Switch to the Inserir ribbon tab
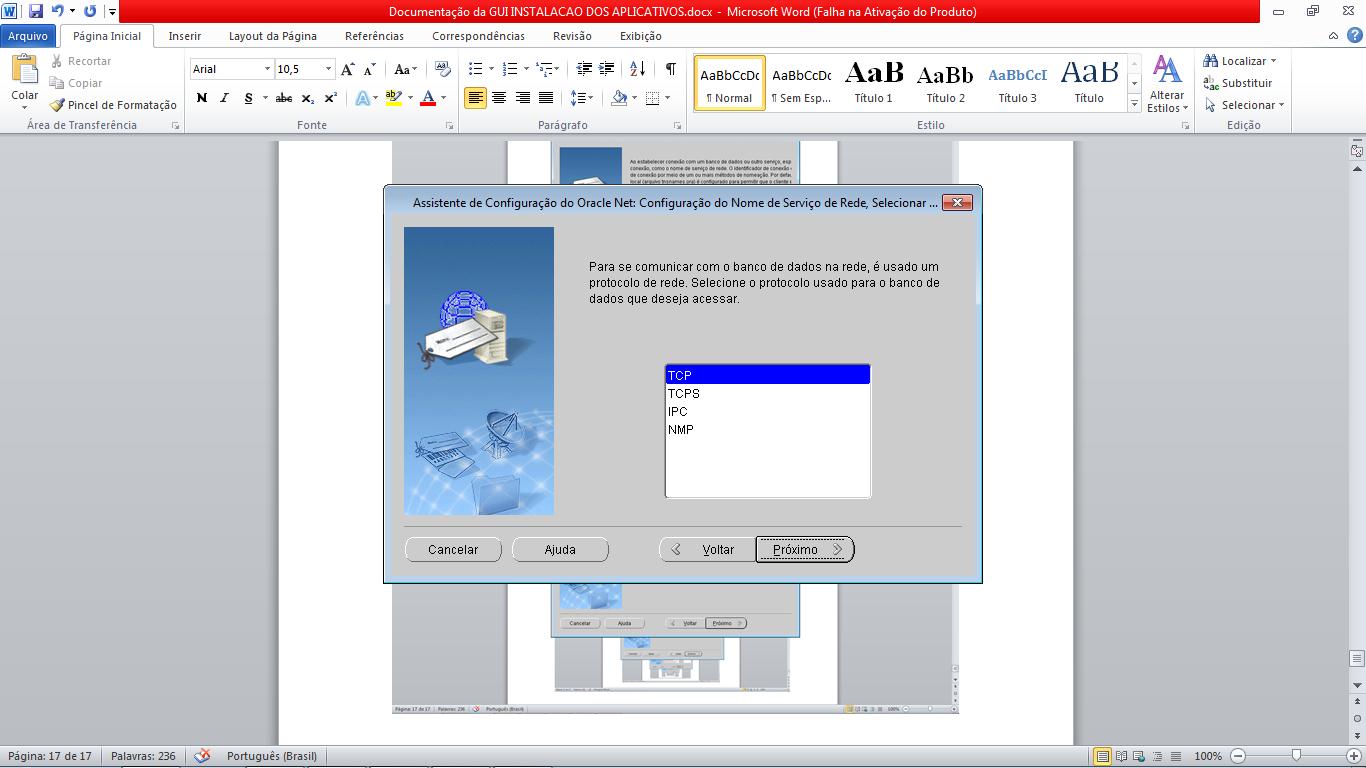The image size is (1366, 768). coord(184,35)
